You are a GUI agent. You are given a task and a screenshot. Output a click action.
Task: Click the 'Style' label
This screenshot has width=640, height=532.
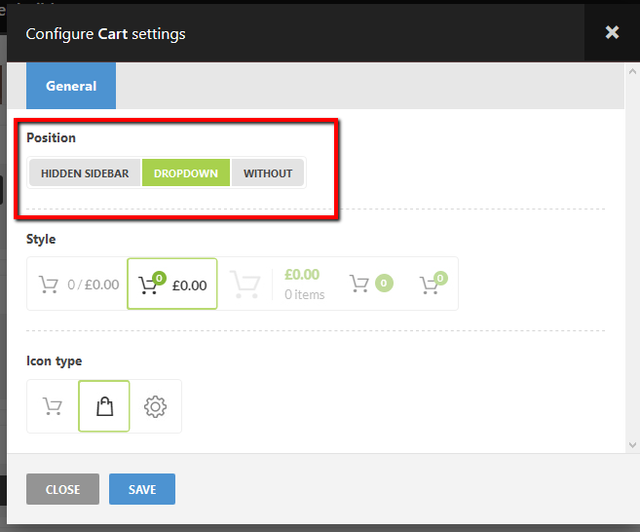tap(41, 239)
